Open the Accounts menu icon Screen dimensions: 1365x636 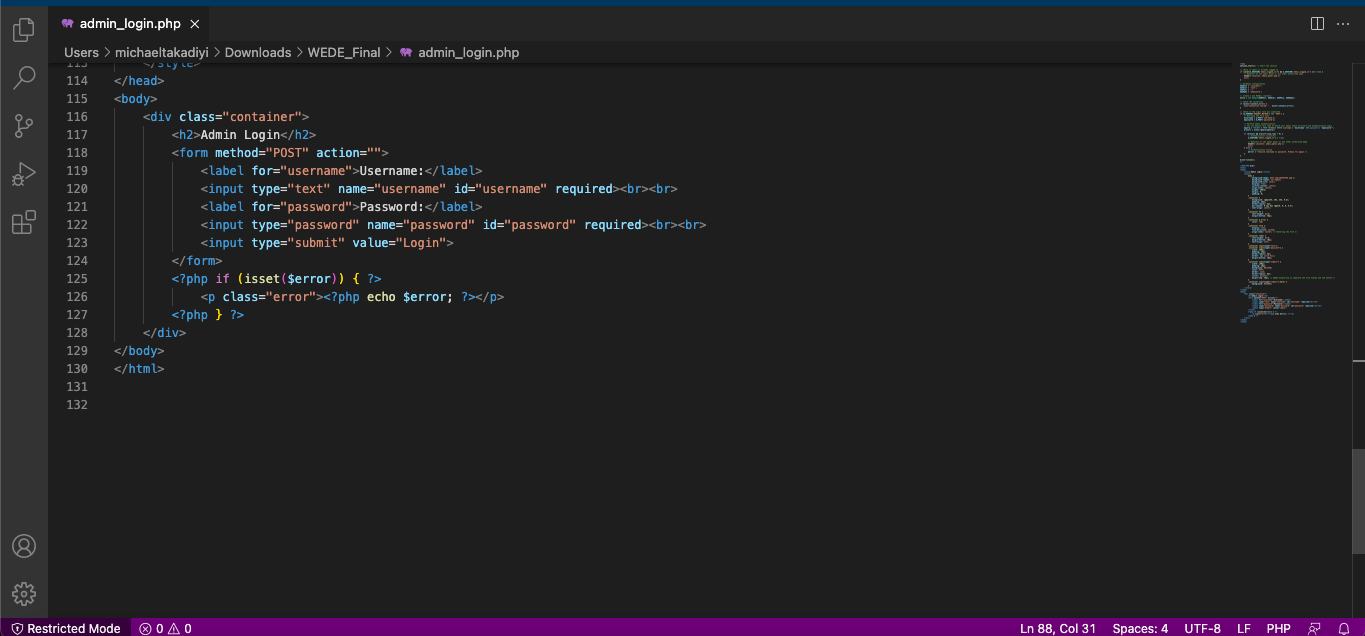click(23, 546)
